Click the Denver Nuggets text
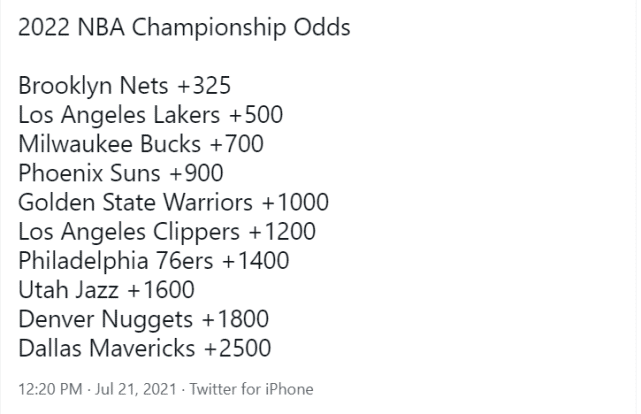This screenshot has height=414, width=641. click(x=104, y=320)
